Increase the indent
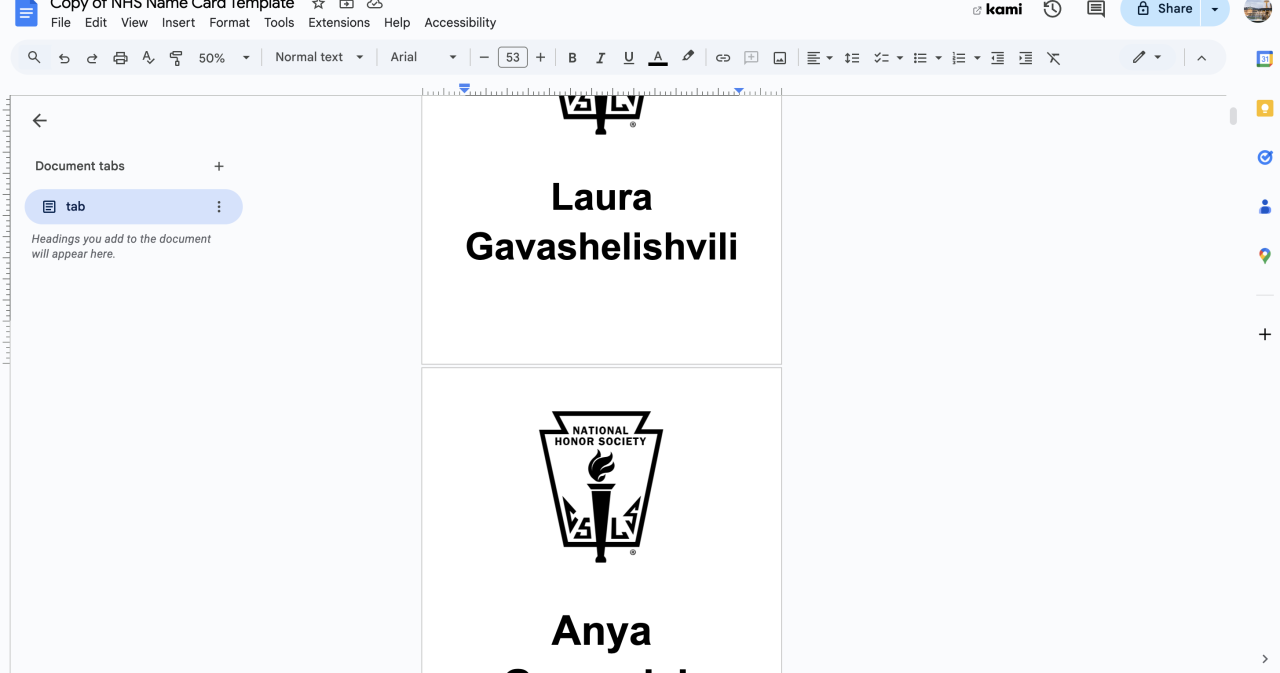Screen dimensions: 1280x673 (x=1025, y=58)
